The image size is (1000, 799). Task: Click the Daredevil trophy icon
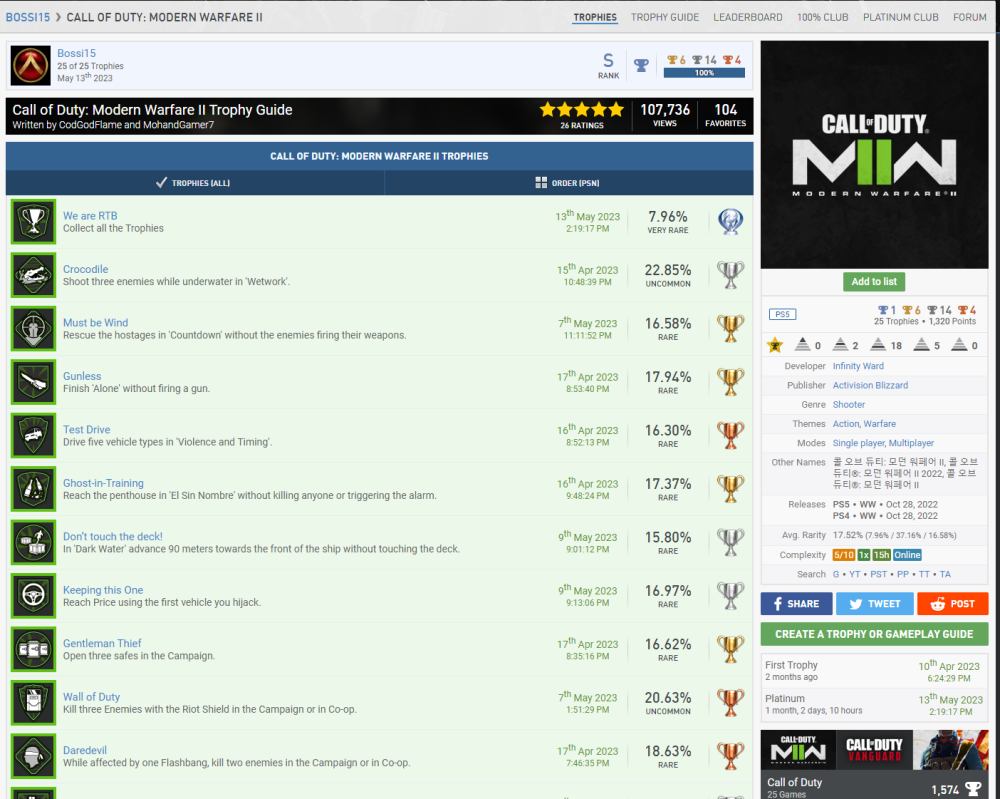pos(33,756)
